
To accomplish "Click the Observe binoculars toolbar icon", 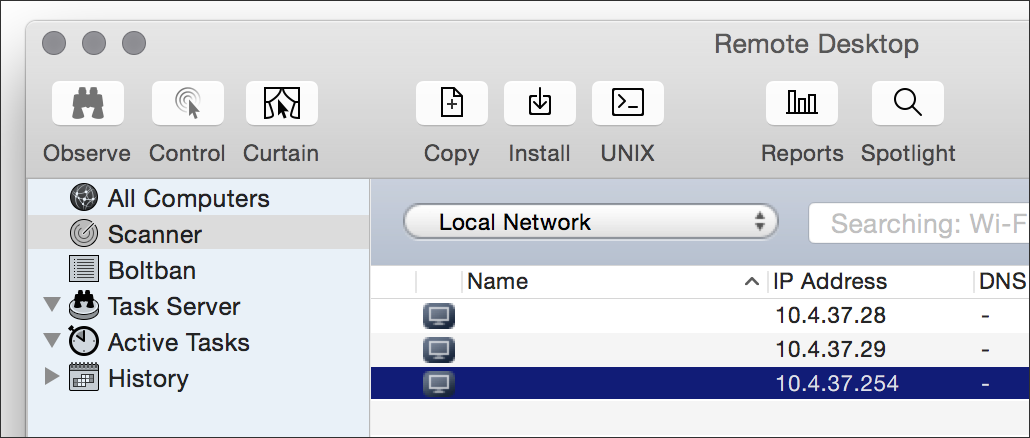I will tap(88, 103).
